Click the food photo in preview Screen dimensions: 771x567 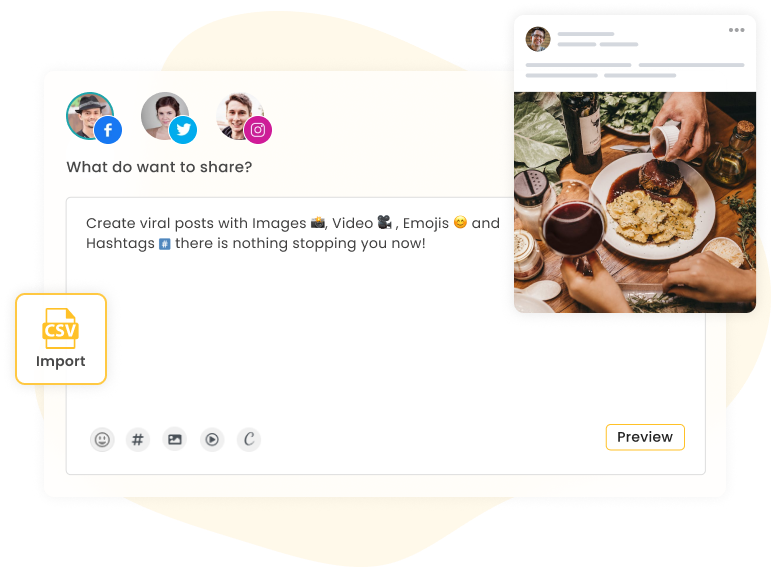[x=635, y=202]
